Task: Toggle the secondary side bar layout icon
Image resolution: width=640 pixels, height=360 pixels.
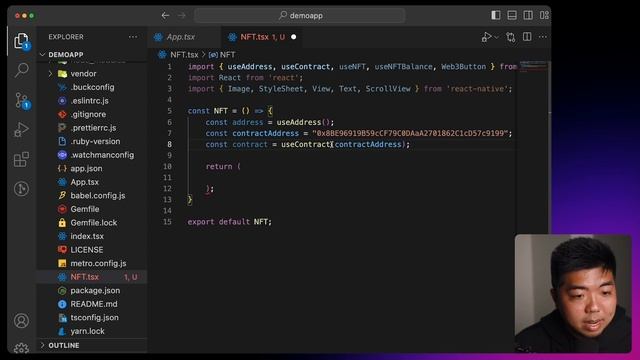Action: pos(528,15)
